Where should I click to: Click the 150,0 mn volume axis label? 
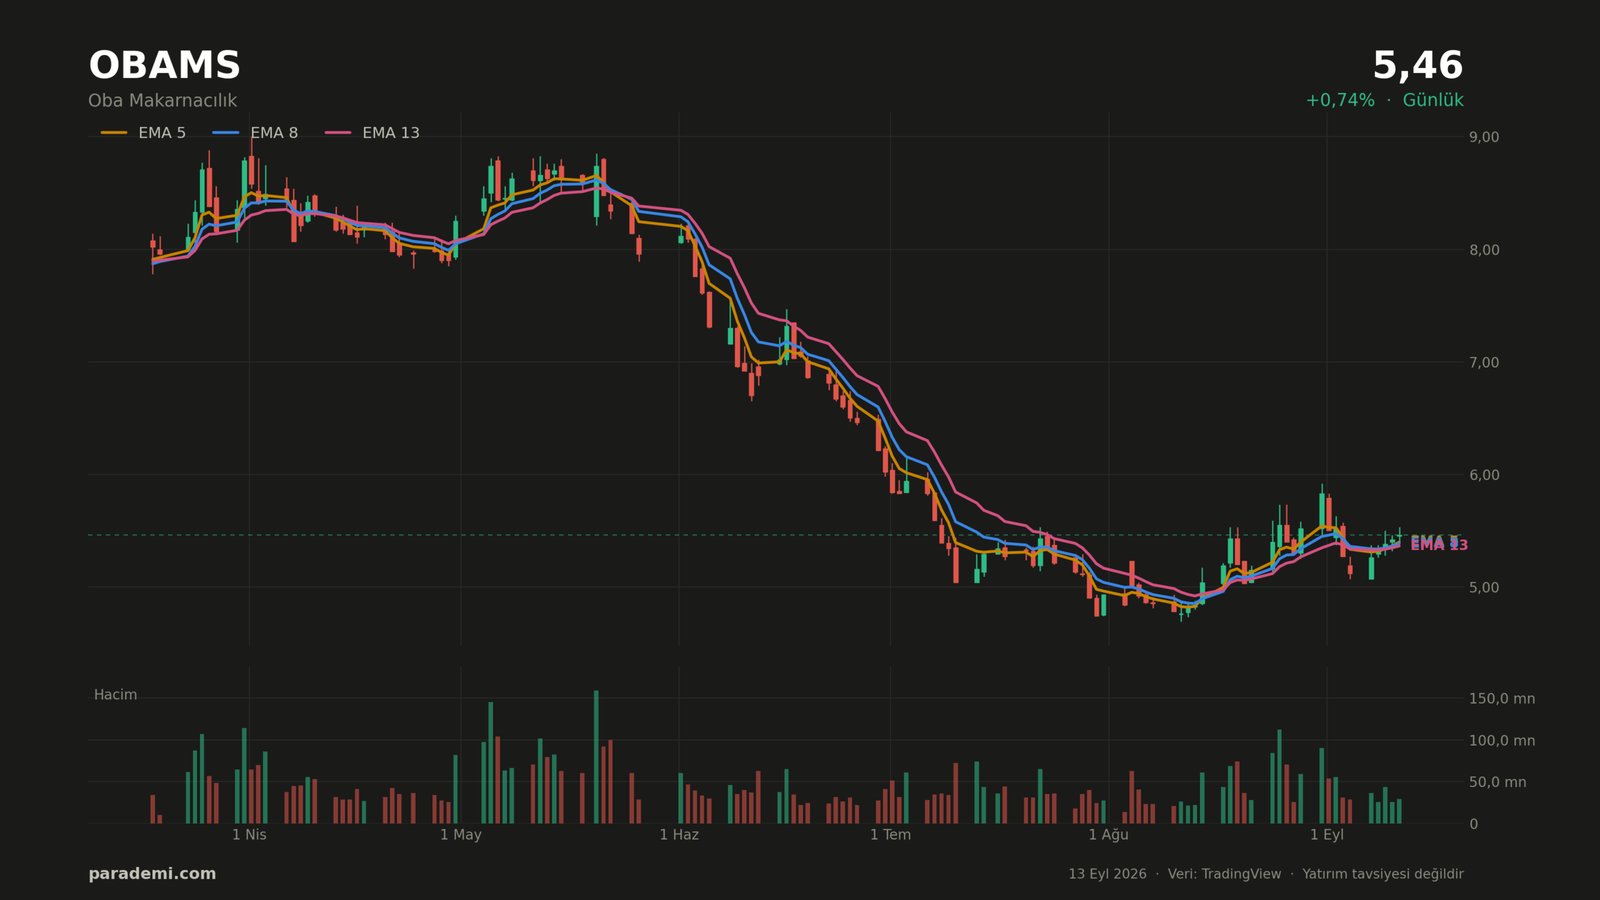tap(1502, 699)
